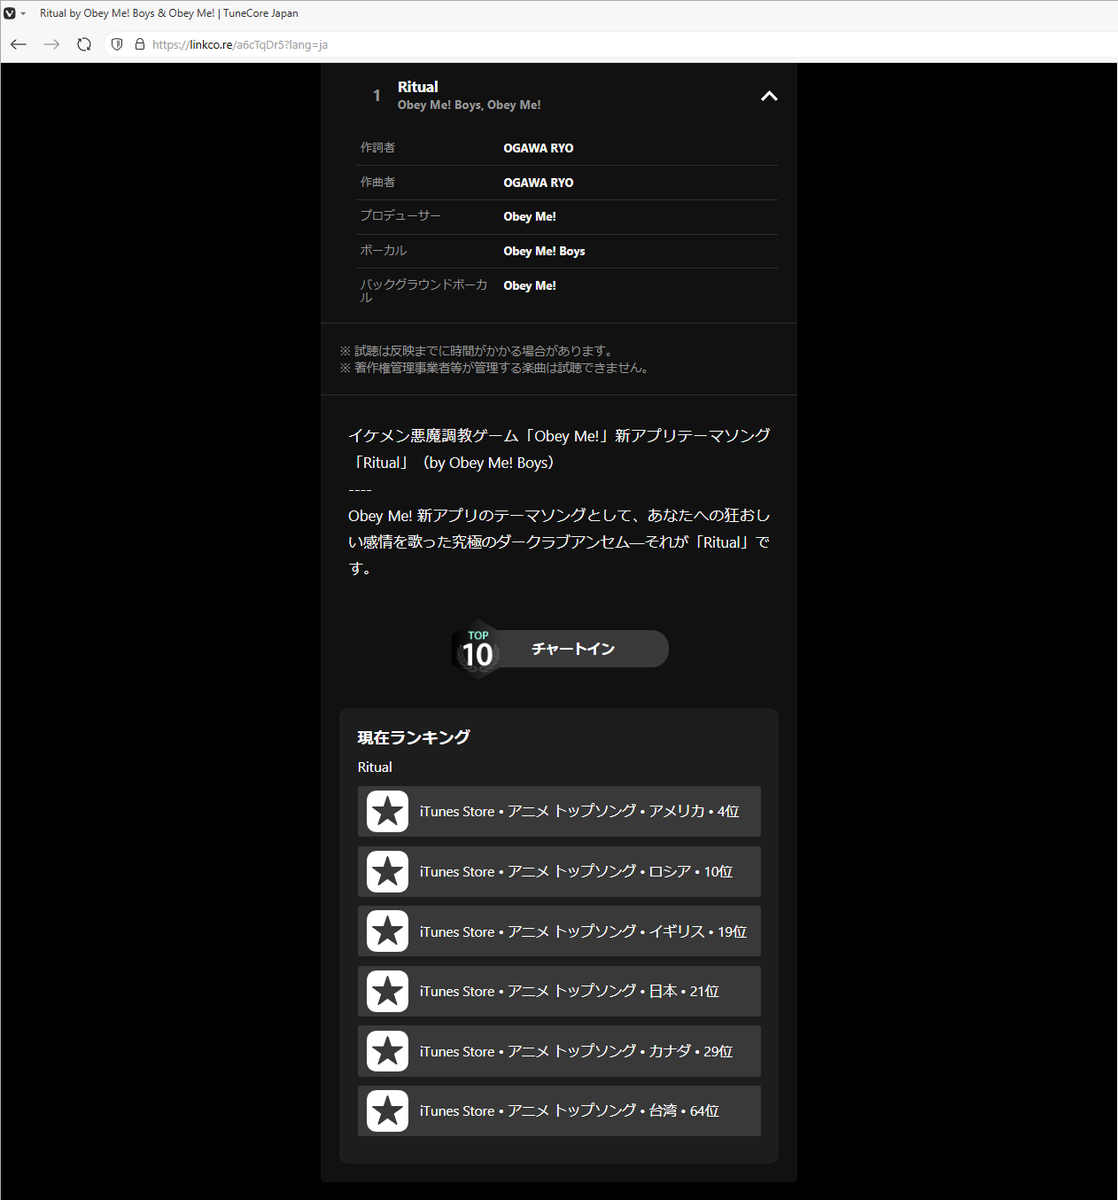Click the star icon beside 日本 21位
The width and height of the screenshot is (1118, 1200).
click(x=388, y=991)
